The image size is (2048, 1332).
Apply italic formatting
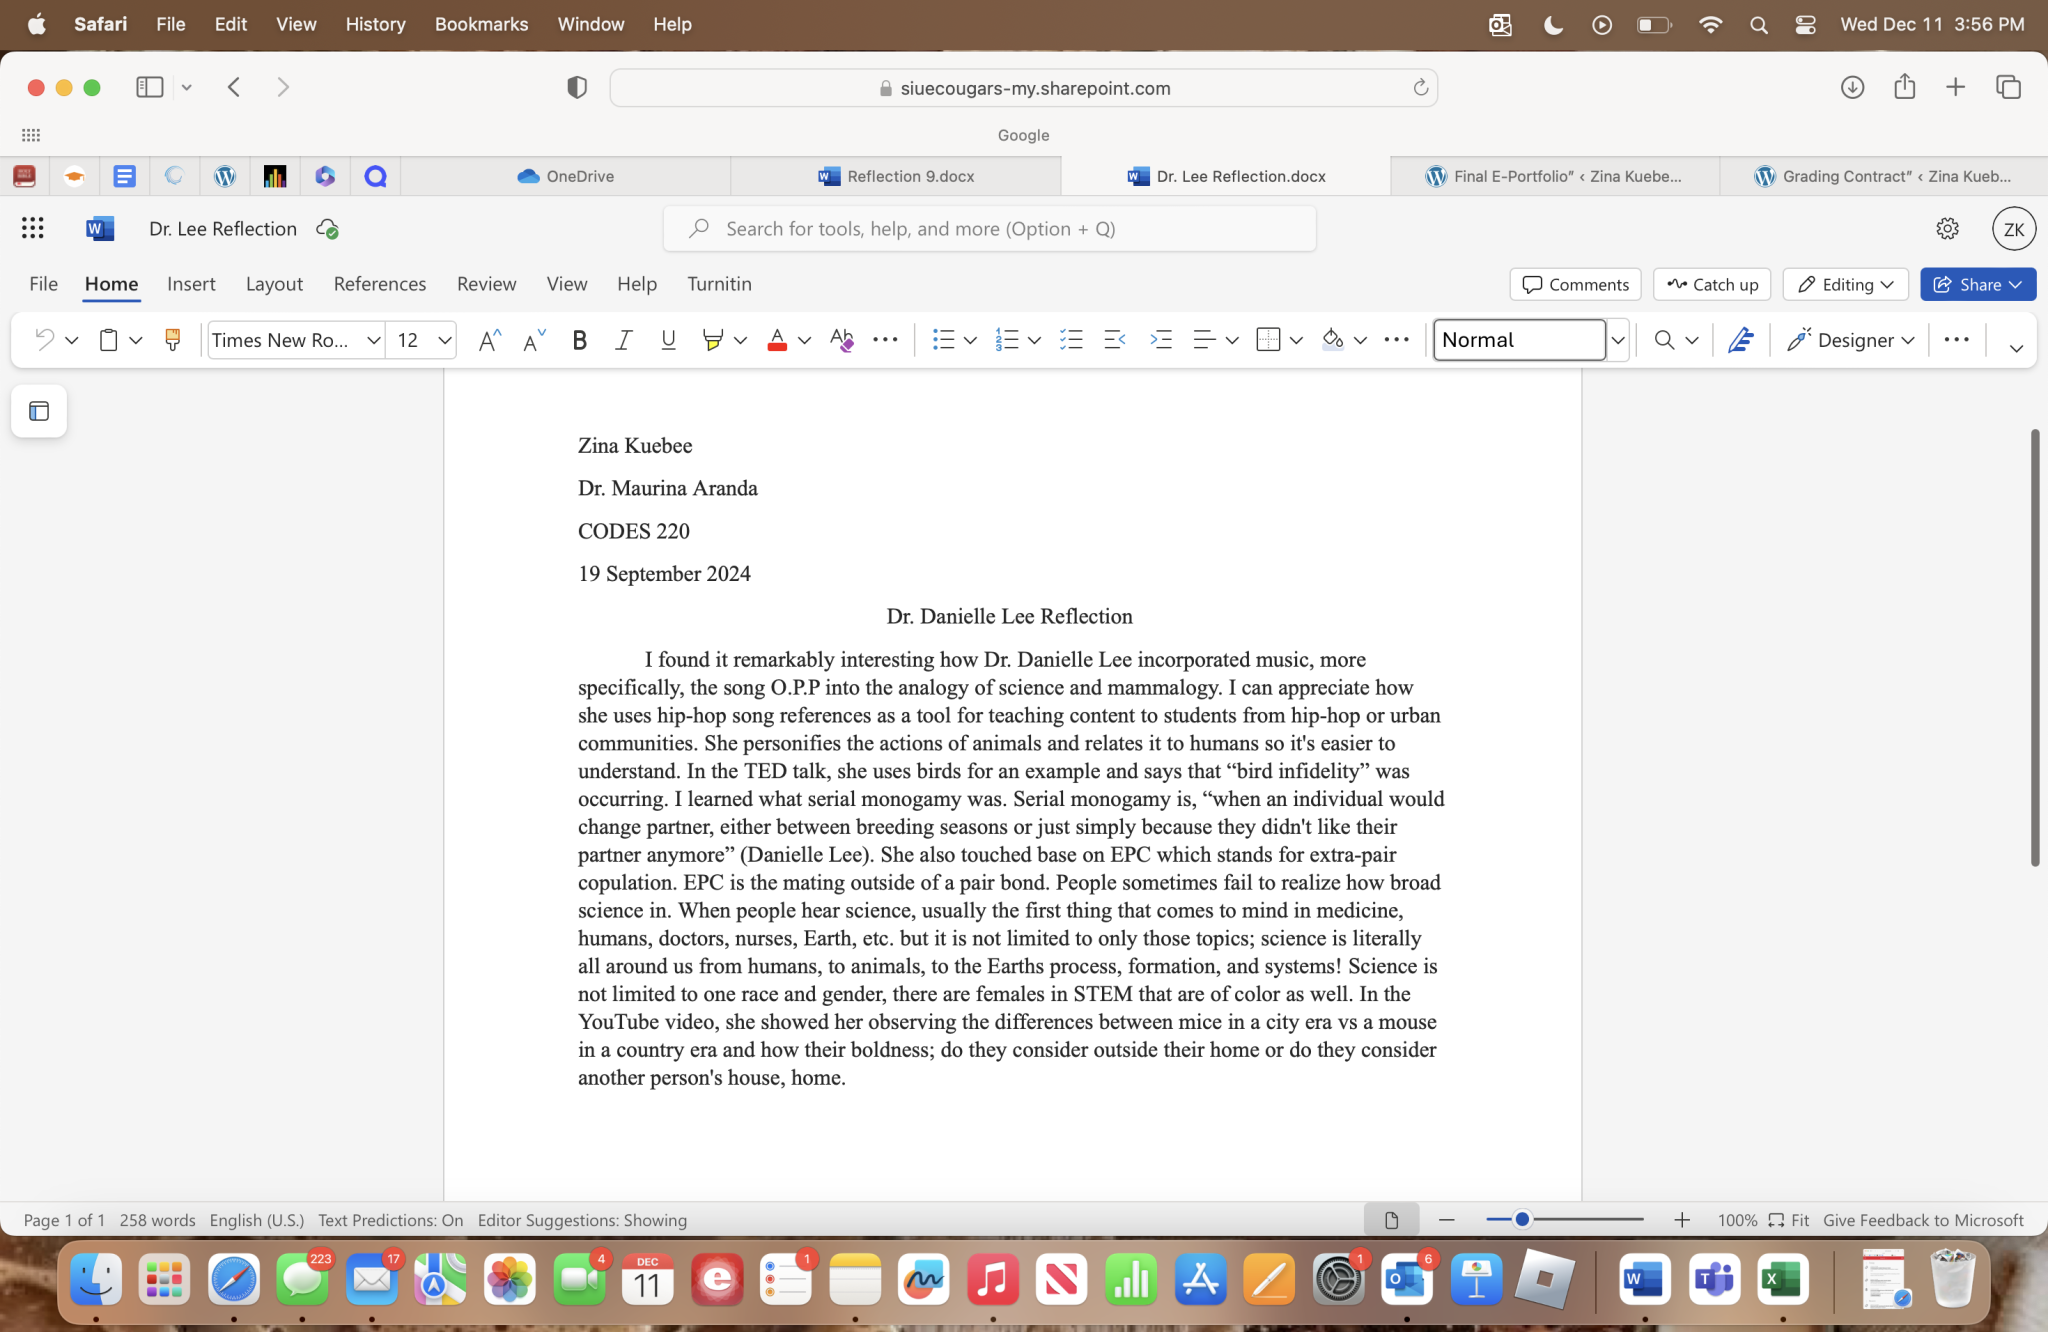[x=623, y=340]
